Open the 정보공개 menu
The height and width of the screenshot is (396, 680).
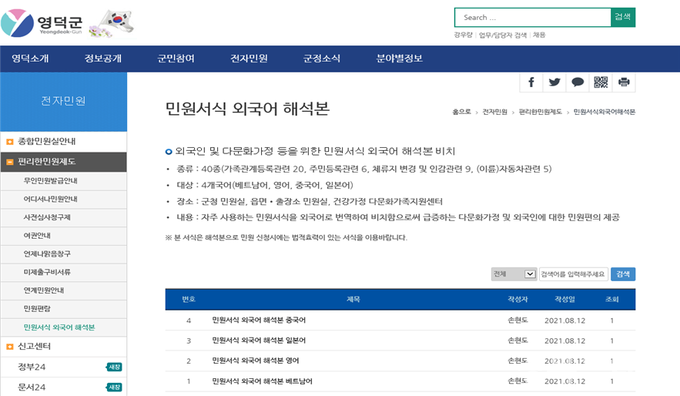tap(103, 59)
